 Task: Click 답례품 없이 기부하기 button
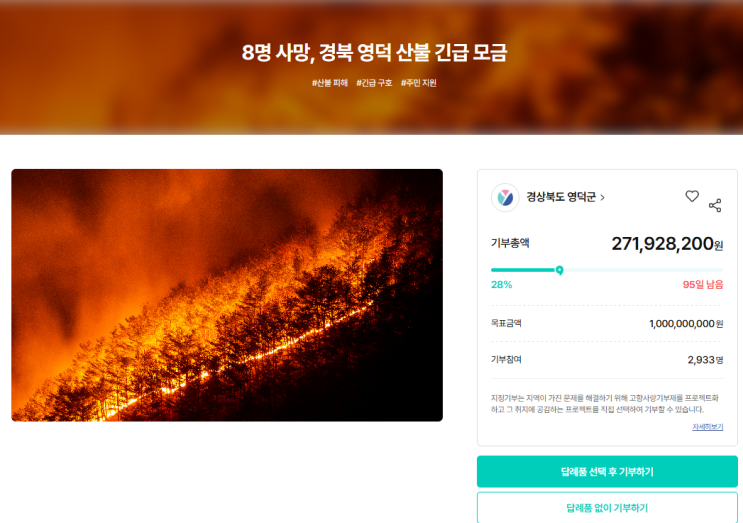(607, 508)
